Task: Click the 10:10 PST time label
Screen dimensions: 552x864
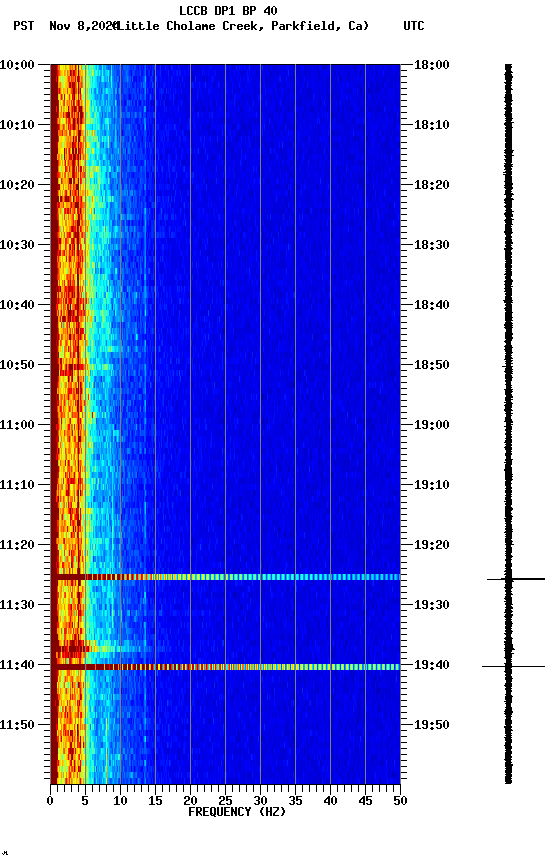Action: [17, 125]
